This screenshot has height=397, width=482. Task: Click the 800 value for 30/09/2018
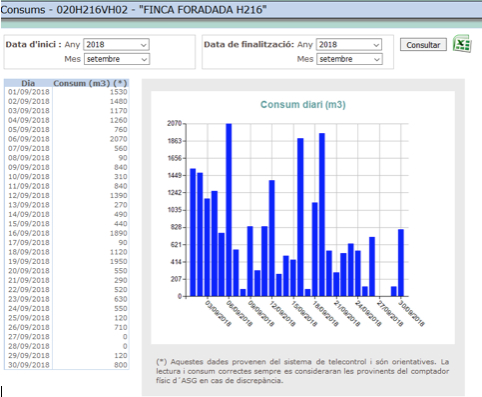tap(121, 365)
